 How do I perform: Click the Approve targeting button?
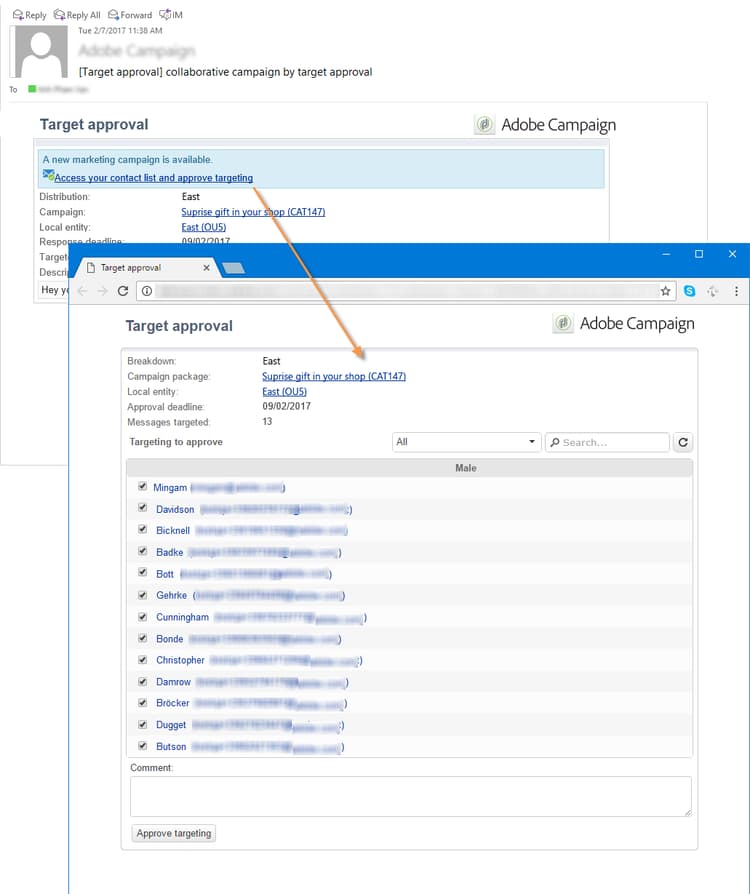(x=174, y=834)
